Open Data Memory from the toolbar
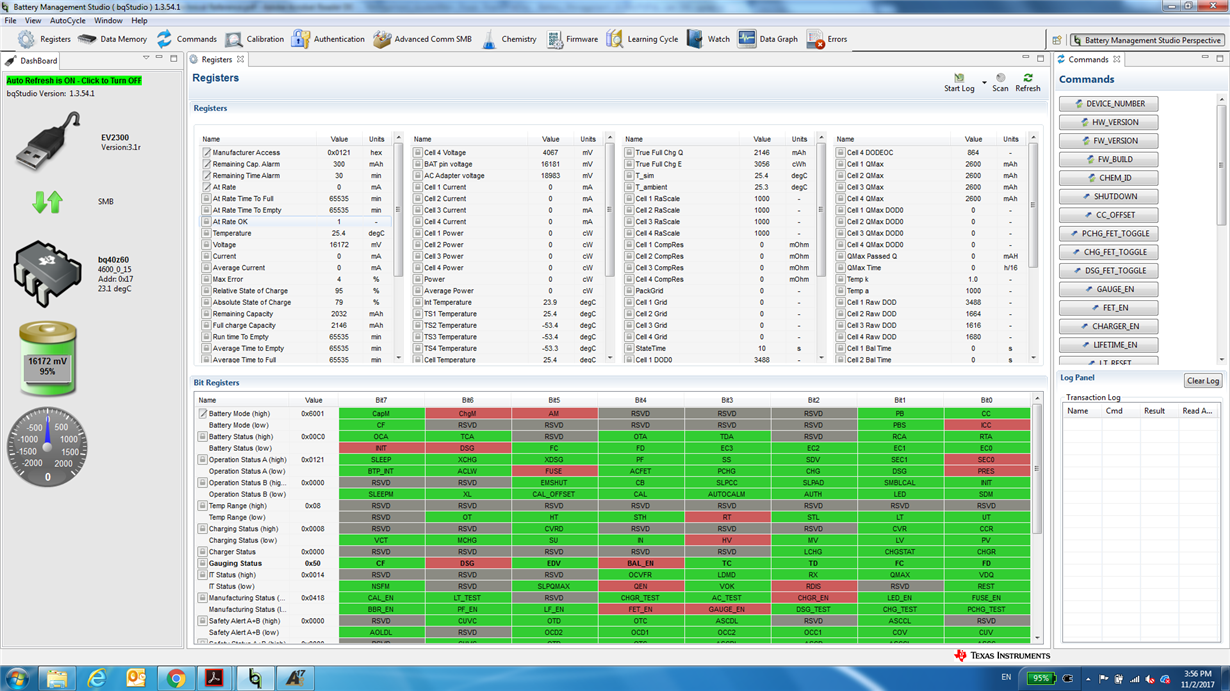 (112, 39)
